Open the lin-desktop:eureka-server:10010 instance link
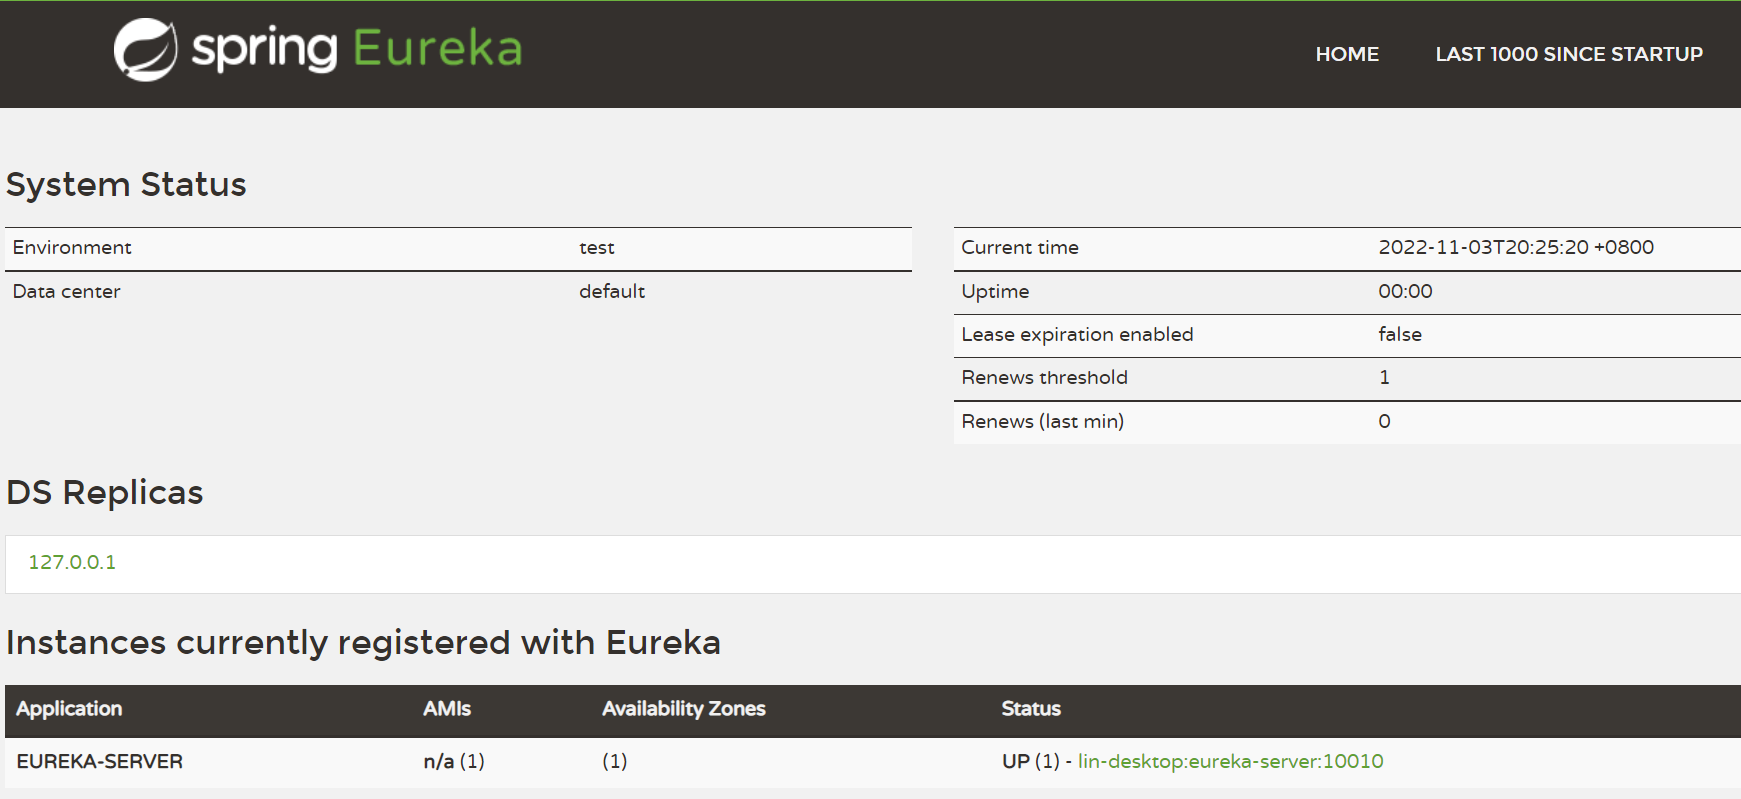The image size is (1741, 799). (1231, 761)
